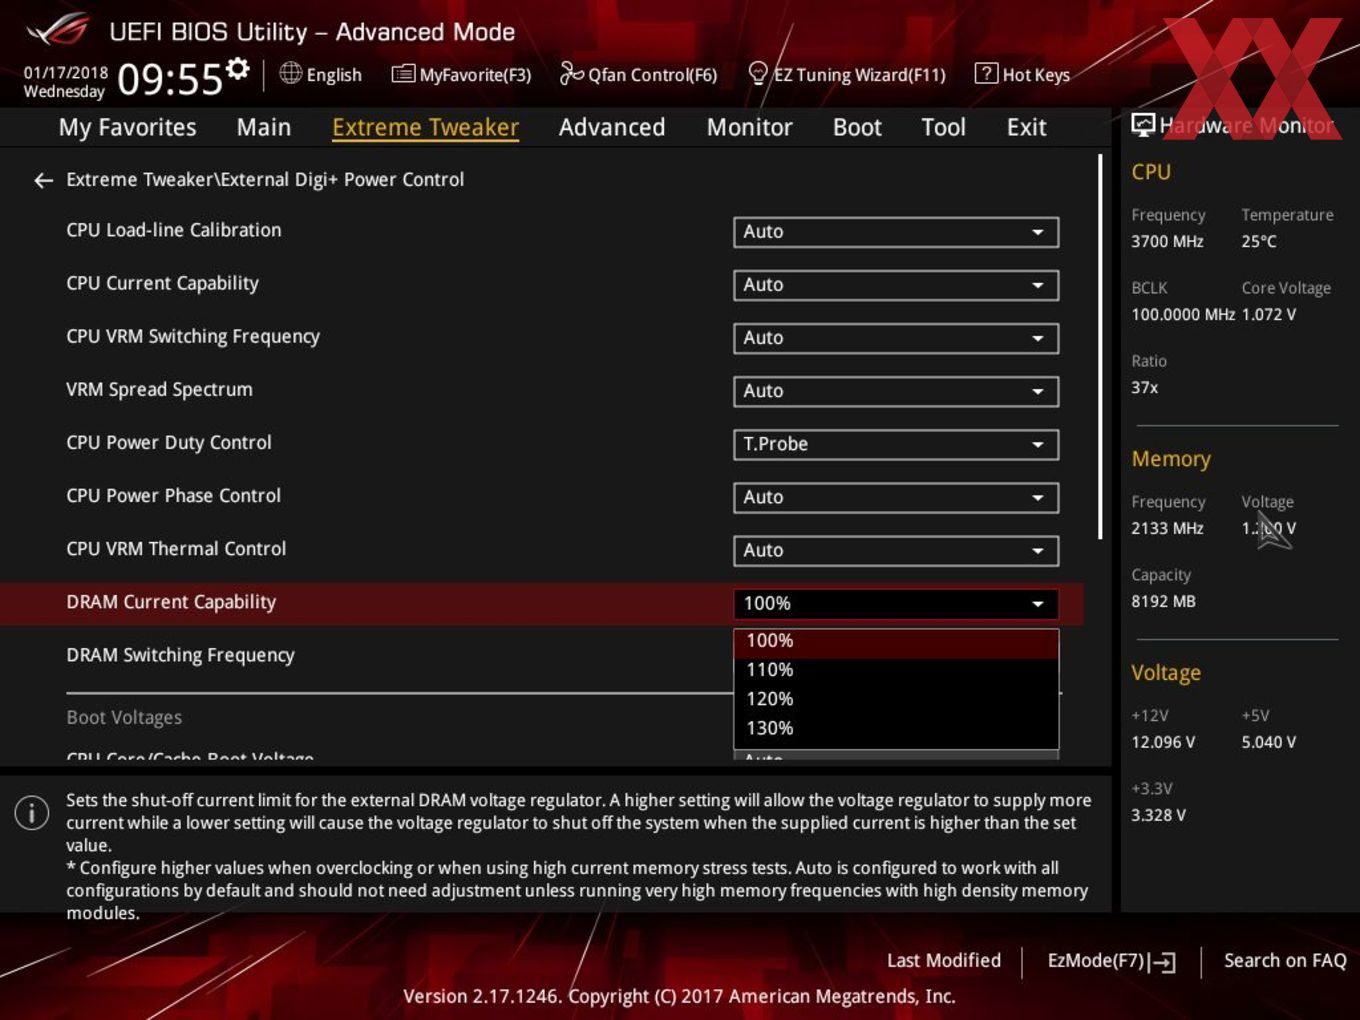Click the Hardware Monitor screen icon
This screenshot has width=1360, height=1020.
(x=1142, y=125)
